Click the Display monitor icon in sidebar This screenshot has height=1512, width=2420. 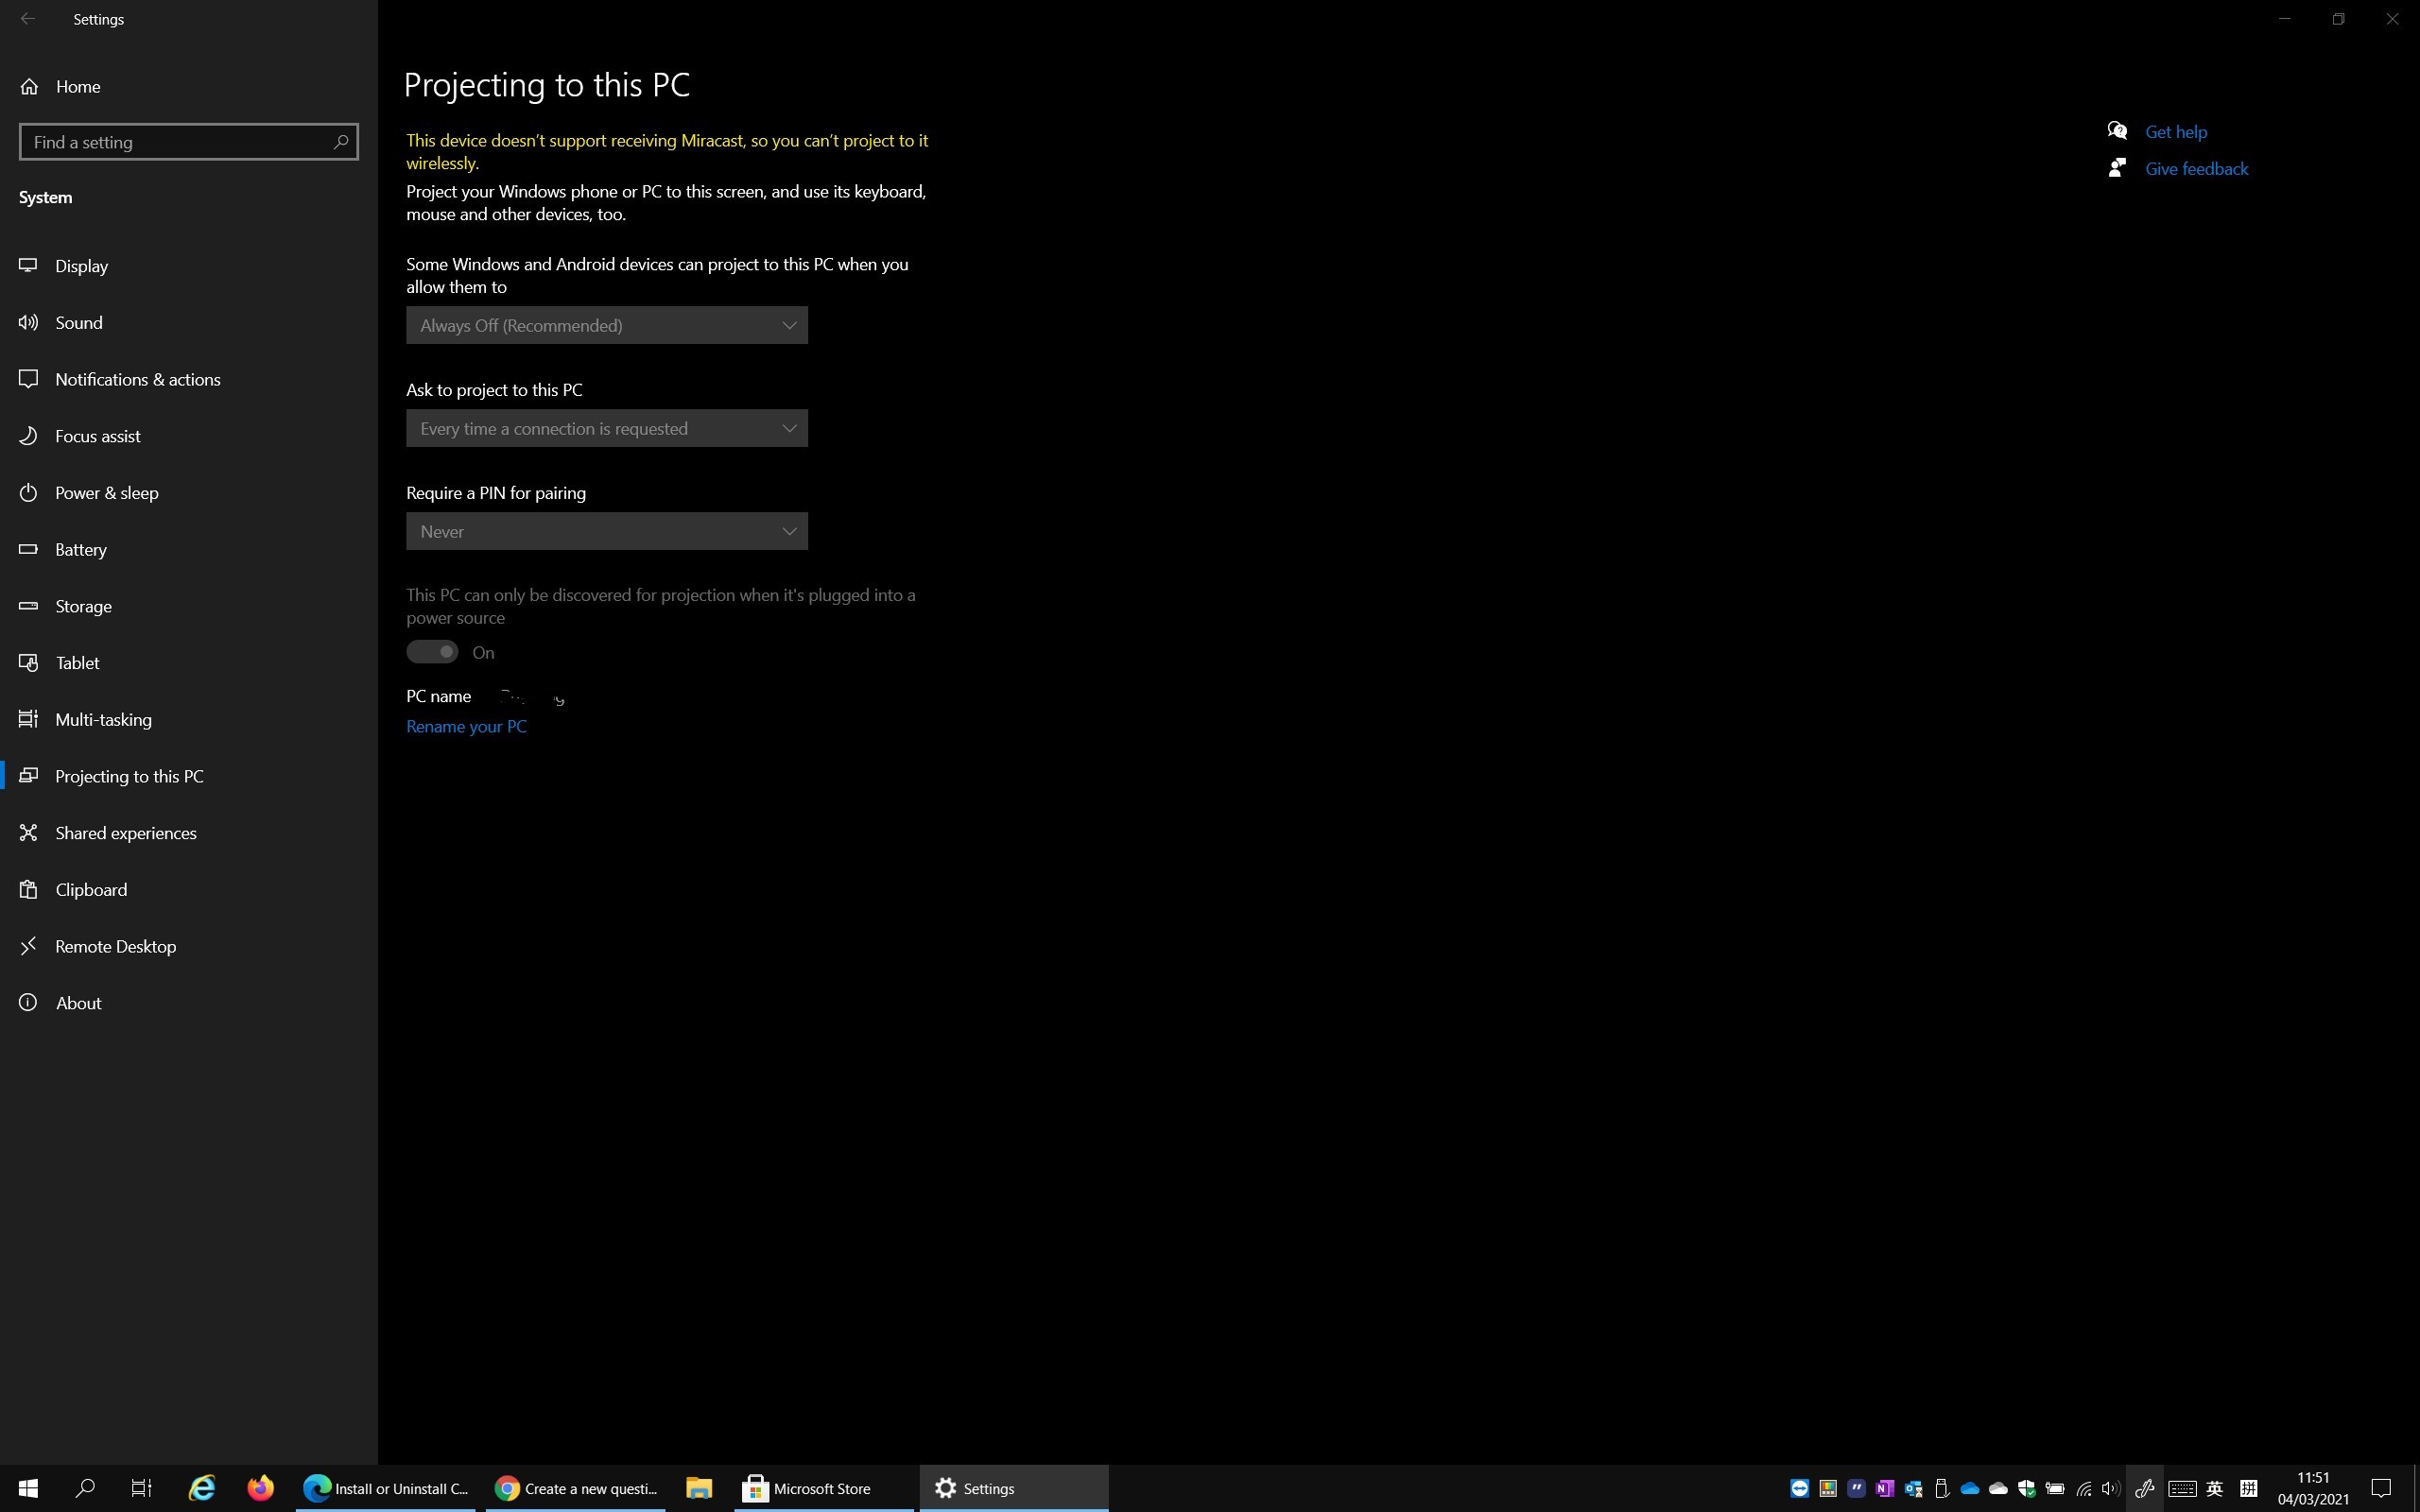pyautogui.click(x=28, y=265)
